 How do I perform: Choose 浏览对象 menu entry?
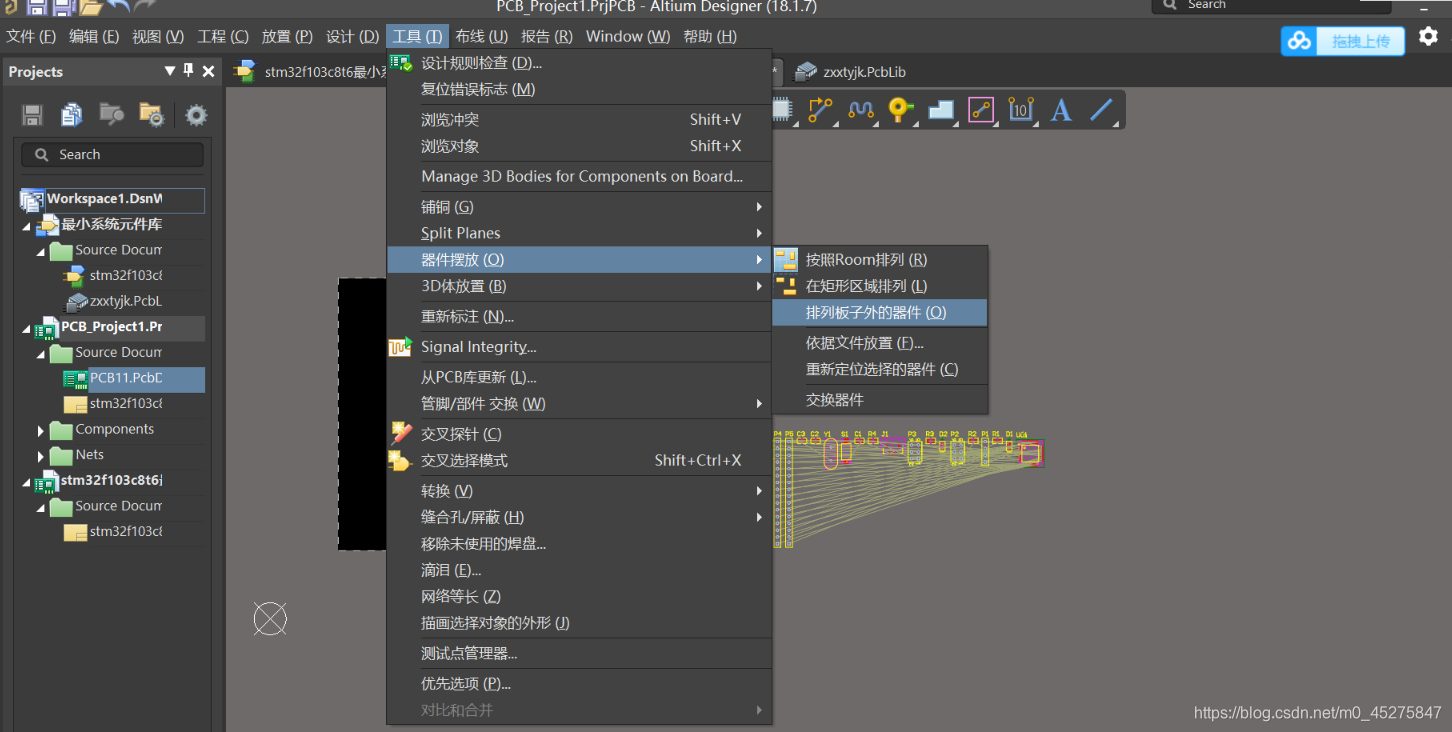click(579, 146)
